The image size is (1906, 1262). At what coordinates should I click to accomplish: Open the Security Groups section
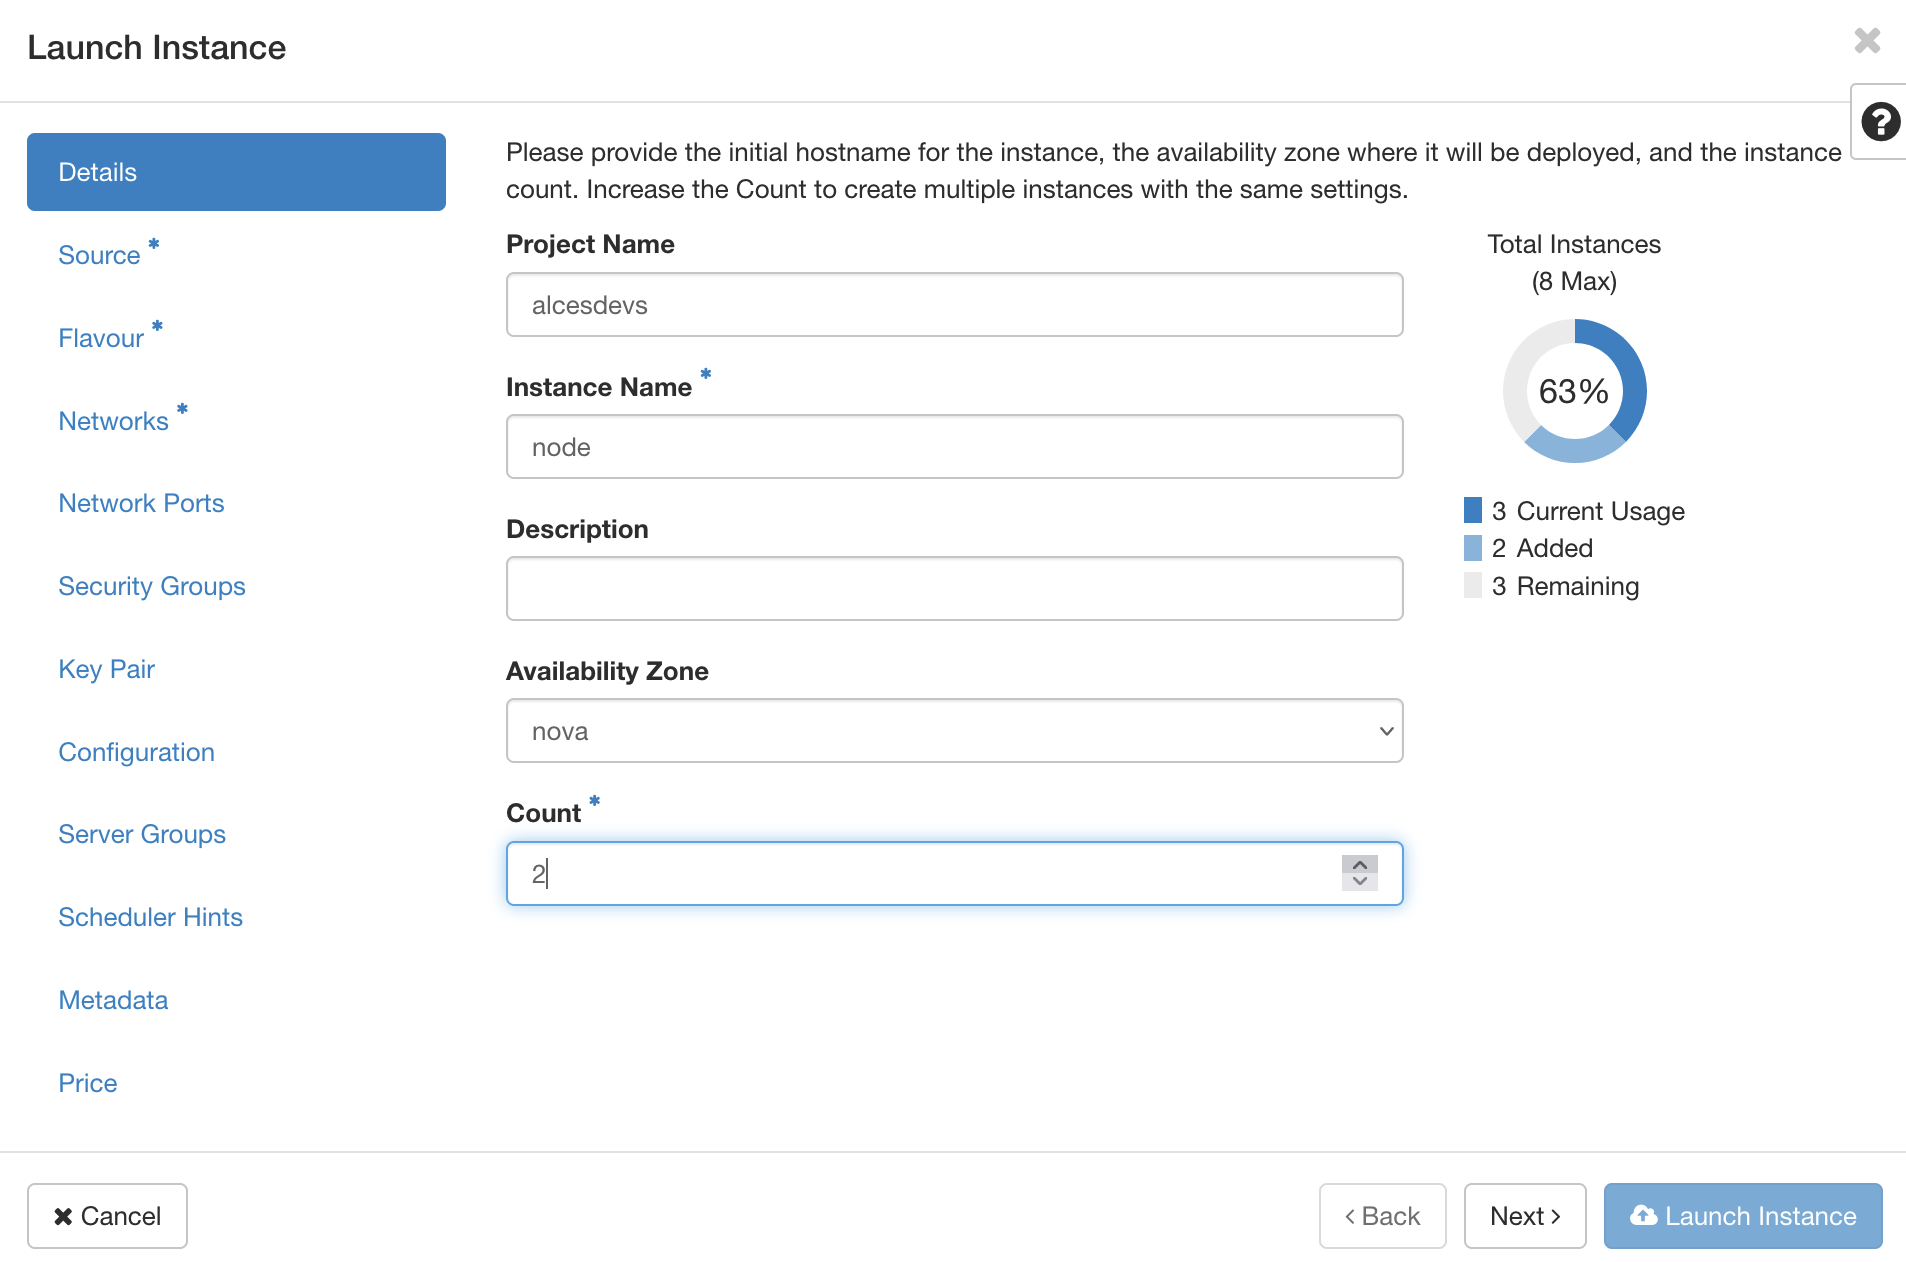click(x=152, y=586)
